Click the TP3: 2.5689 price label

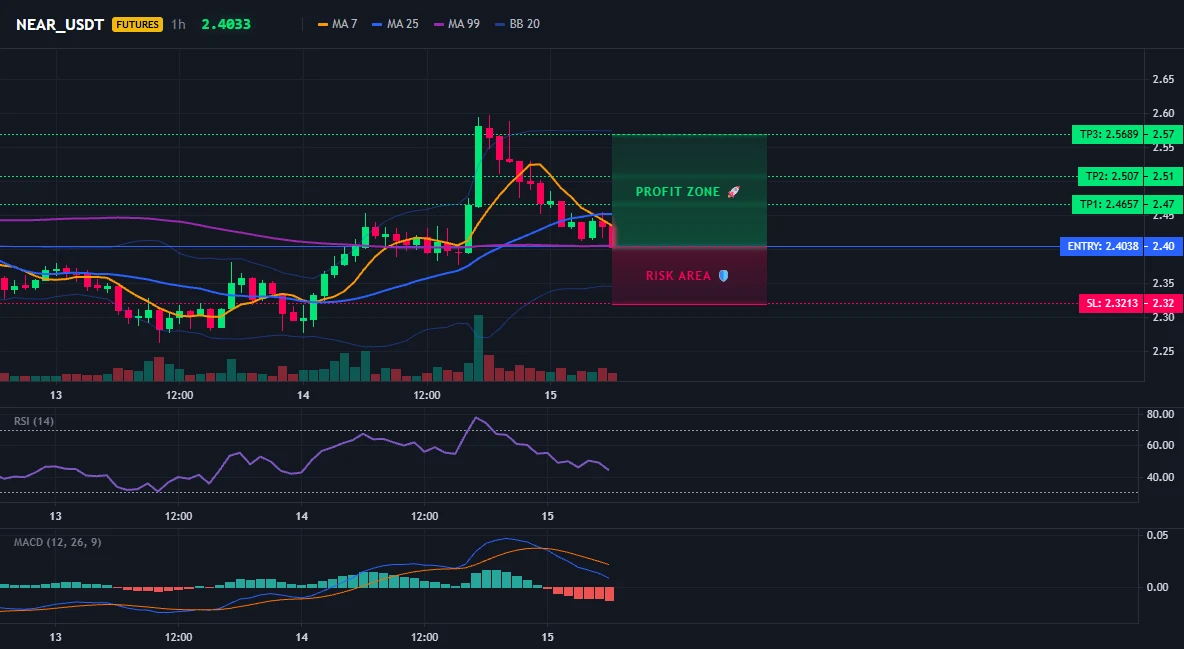pos(1108,134)
